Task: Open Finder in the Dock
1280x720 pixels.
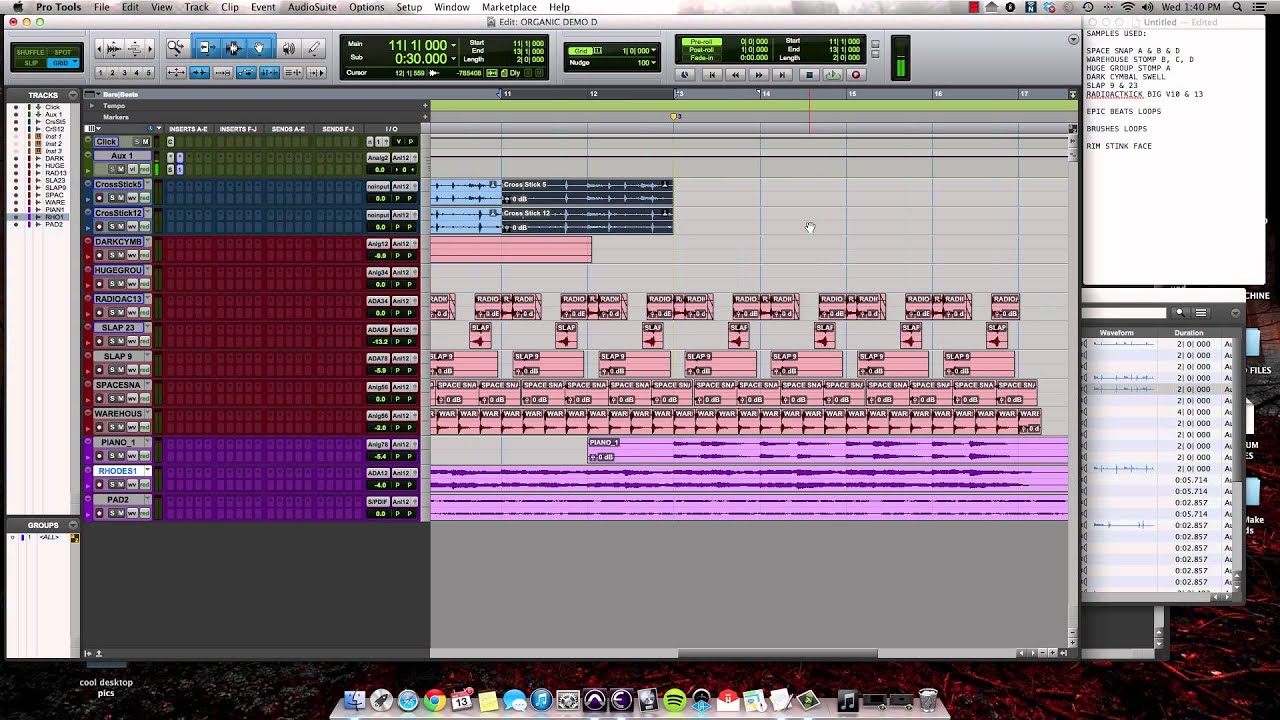Action: (354, 702)
